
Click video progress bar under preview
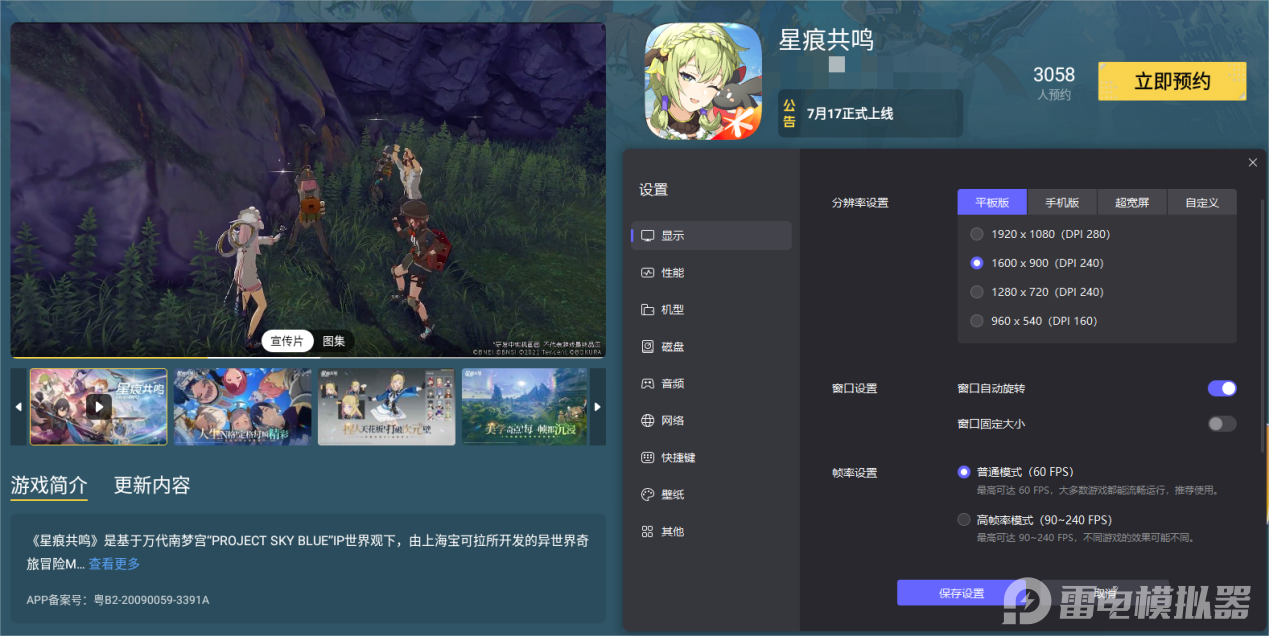308,357
